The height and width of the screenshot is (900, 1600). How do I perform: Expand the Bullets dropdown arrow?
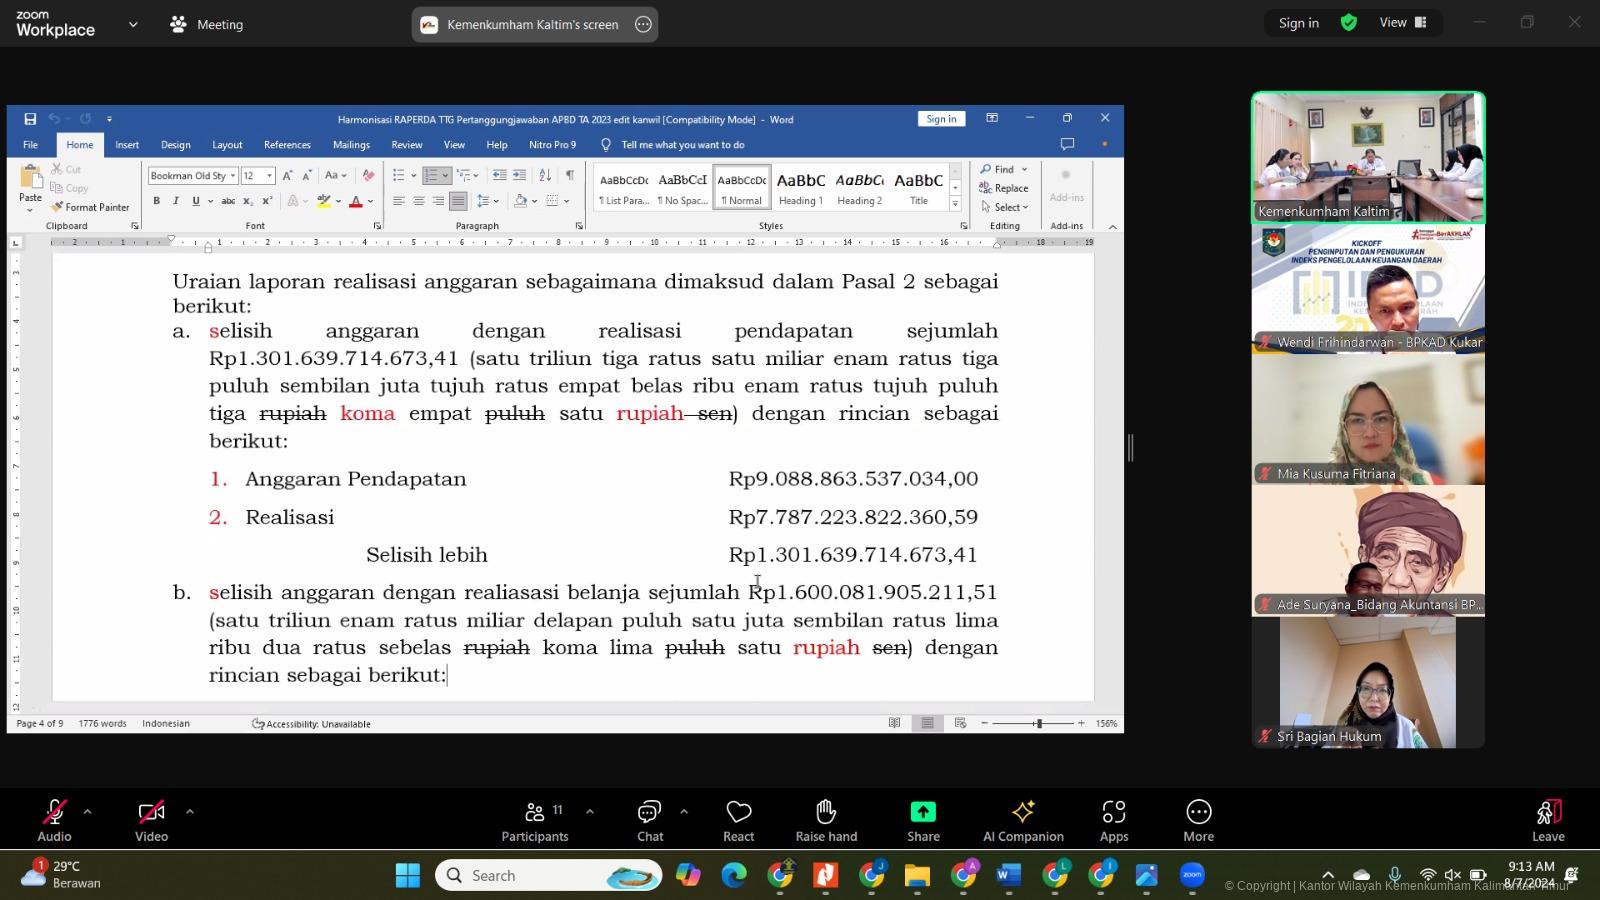tap(412, 176)
